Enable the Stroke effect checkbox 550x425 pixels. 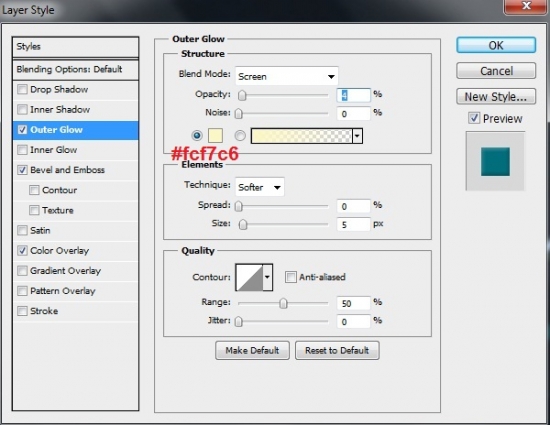pyautogui.click(x=22, y=311)
